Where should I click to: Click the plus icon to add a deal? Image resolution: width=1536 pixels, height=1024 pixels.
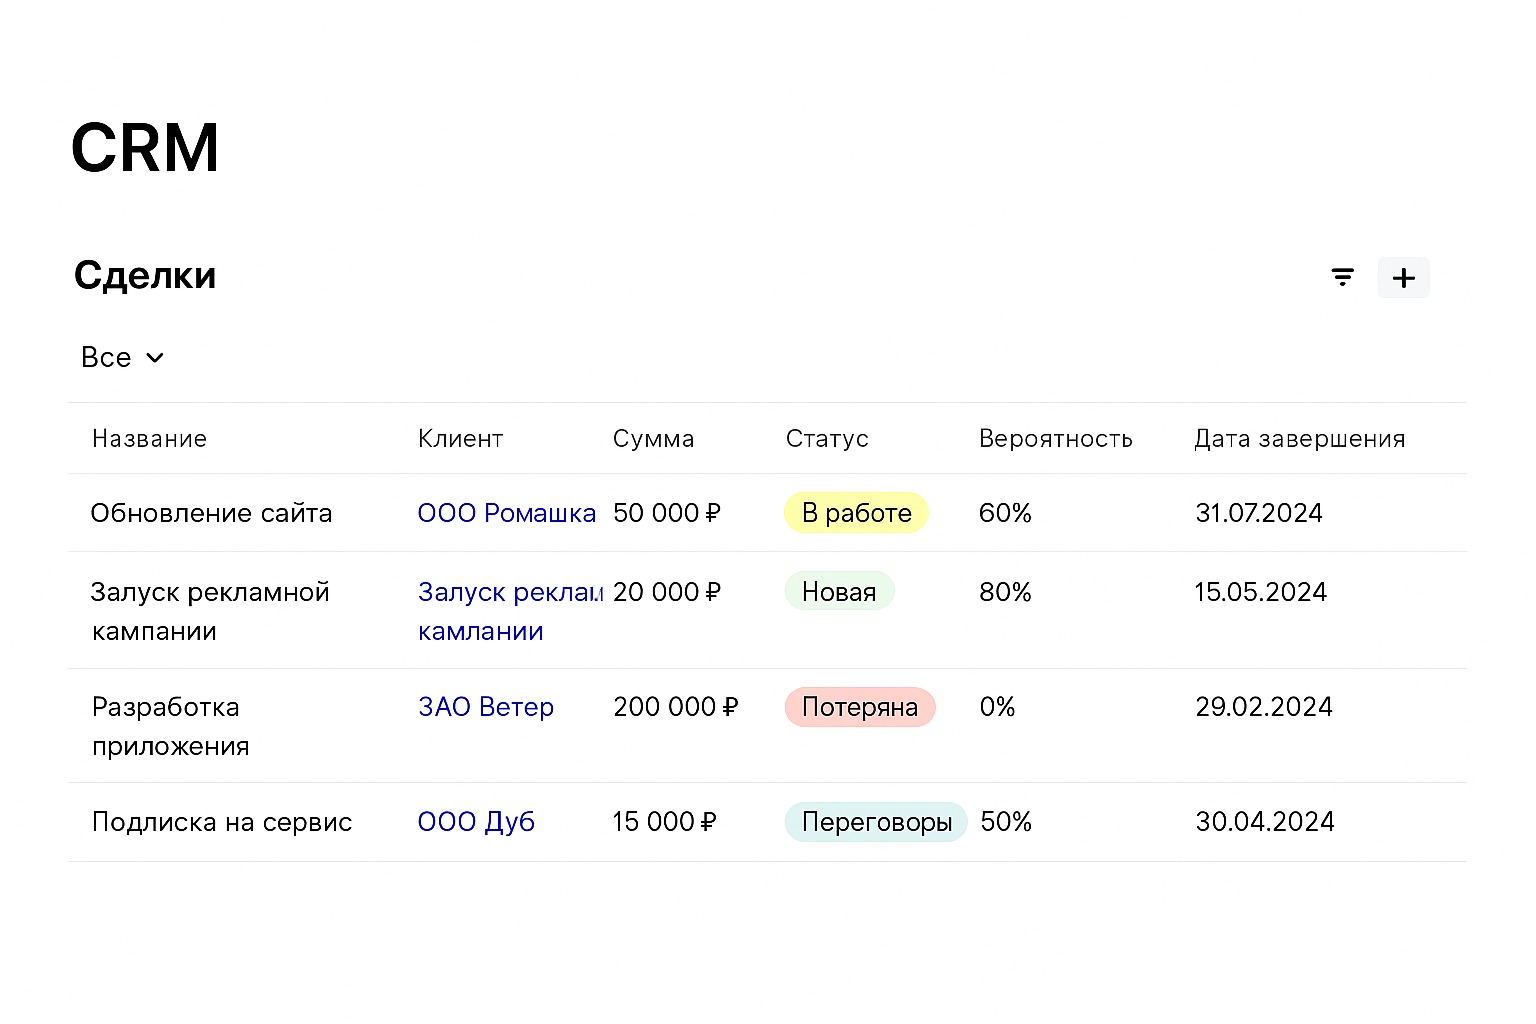pos(1404,277)
